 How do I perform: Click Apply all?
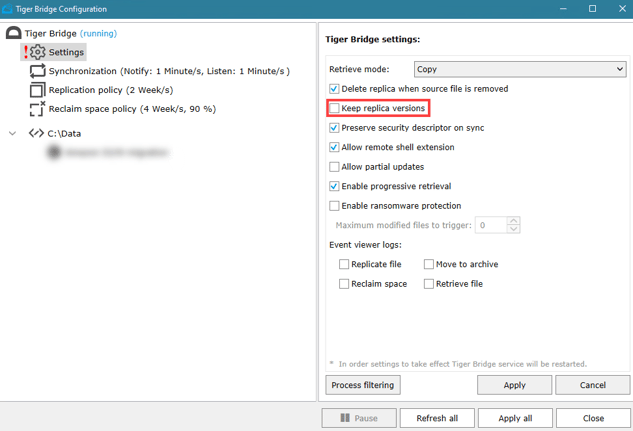coord(515,418)
